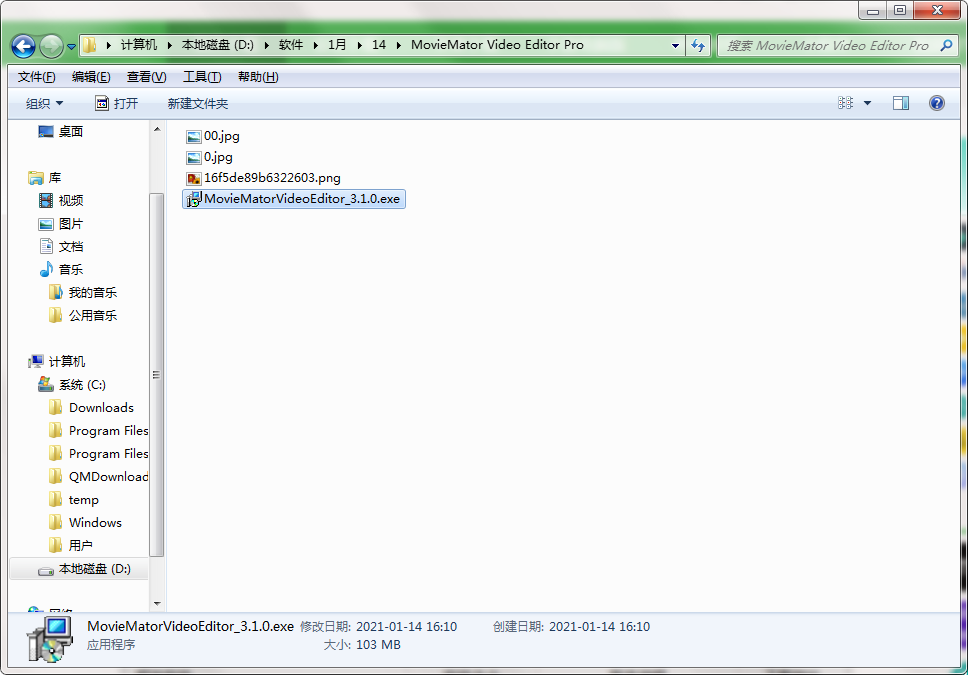Open the help icon

tap(937, 103)
